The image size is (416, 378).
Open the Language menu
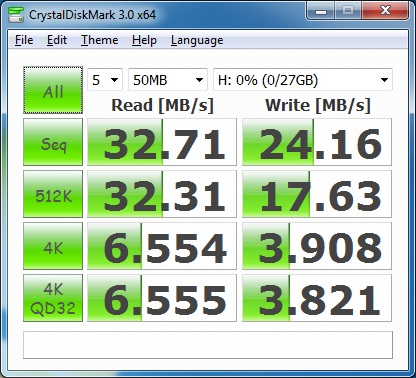tap(197, 40)
